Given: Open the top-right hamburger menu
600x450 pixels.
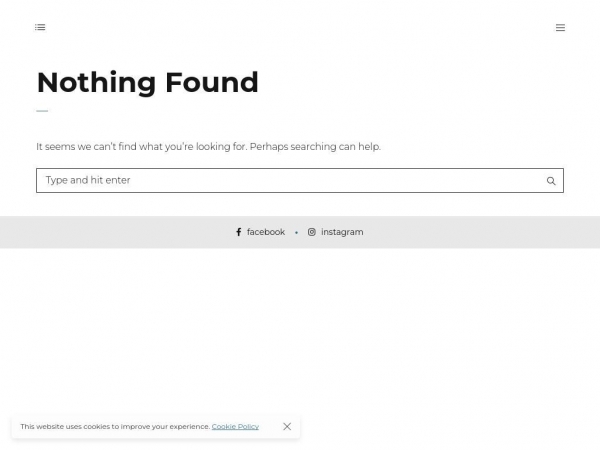Looking at the screenshot, I should (560, 27).
